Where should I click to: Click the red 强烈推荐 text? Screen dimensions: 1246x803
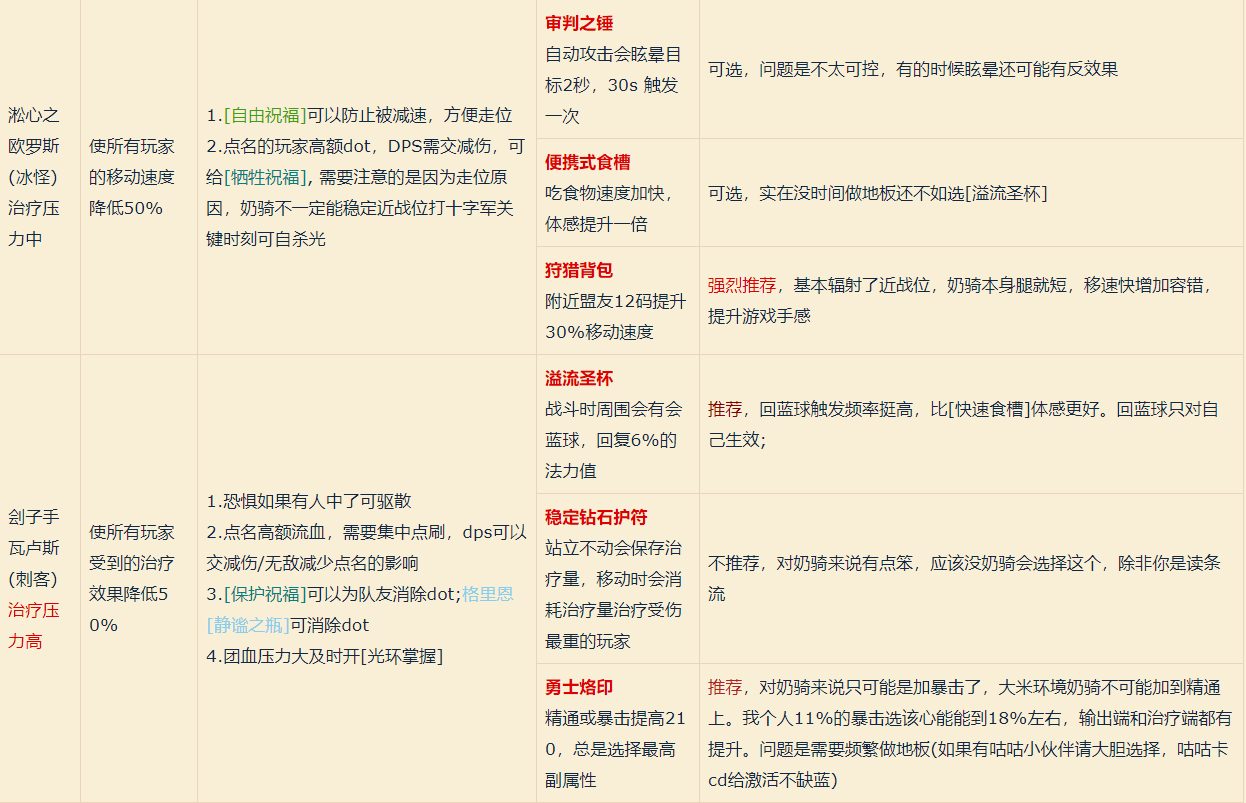tap(742, 285)
